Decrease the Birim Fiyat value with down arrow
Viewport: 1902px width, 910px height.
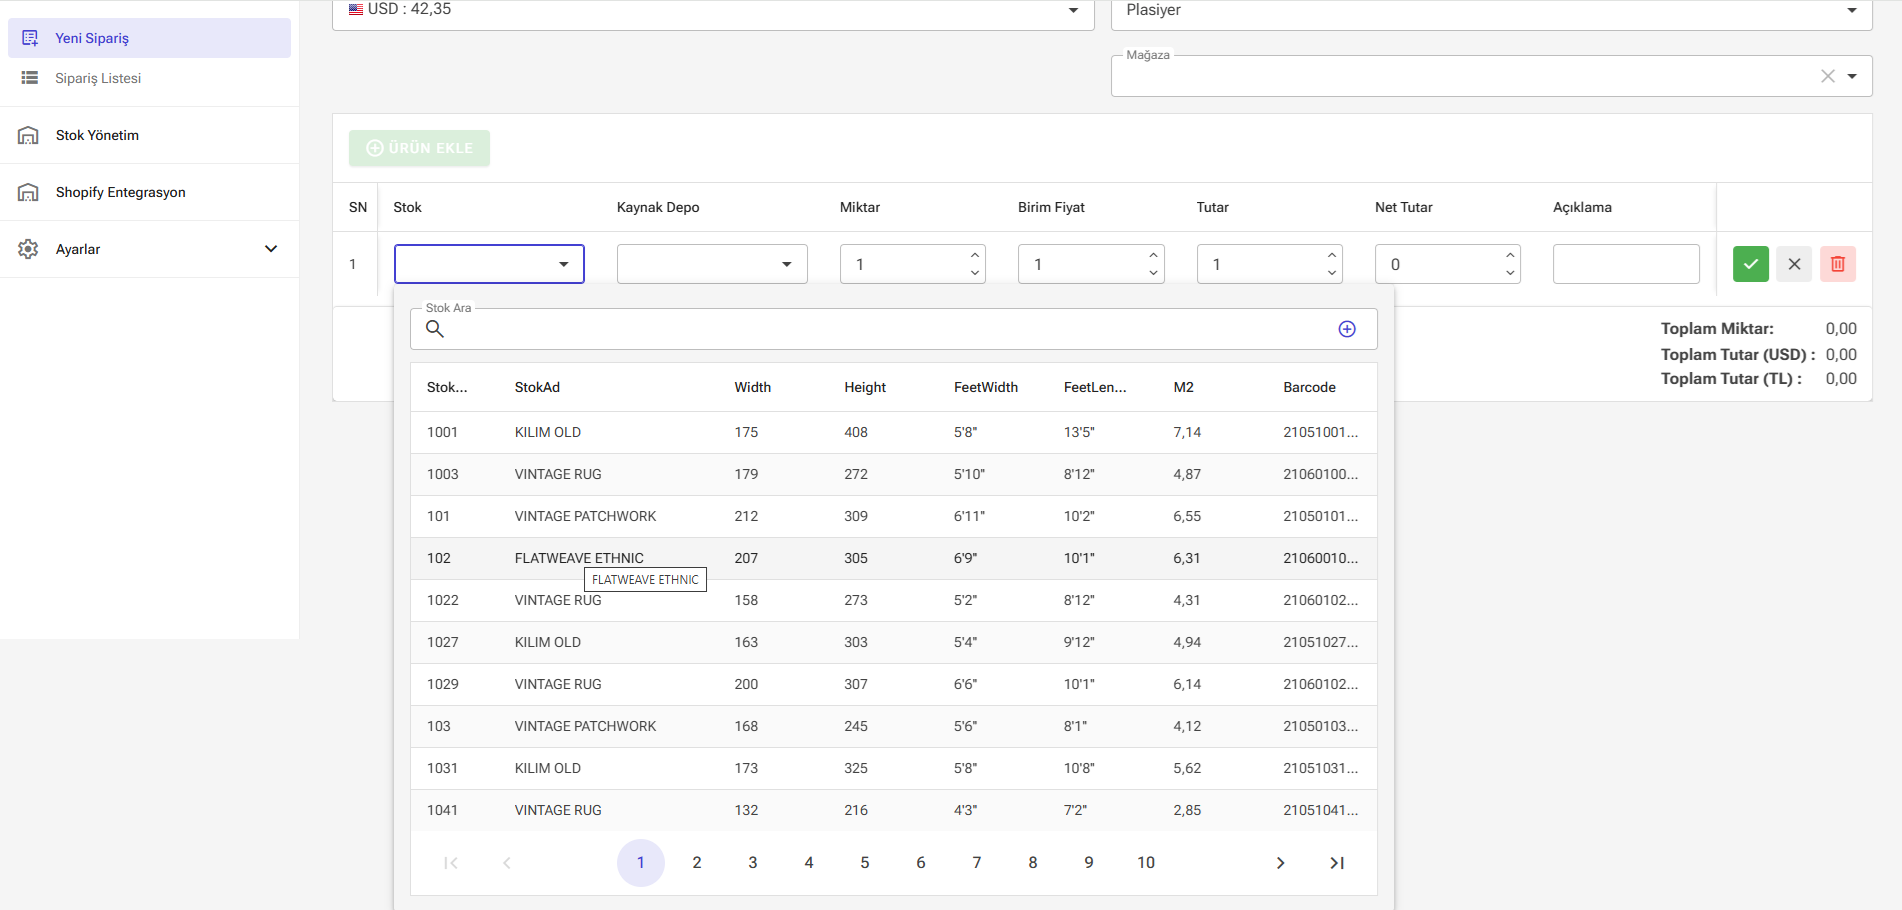pos(1153,273)
